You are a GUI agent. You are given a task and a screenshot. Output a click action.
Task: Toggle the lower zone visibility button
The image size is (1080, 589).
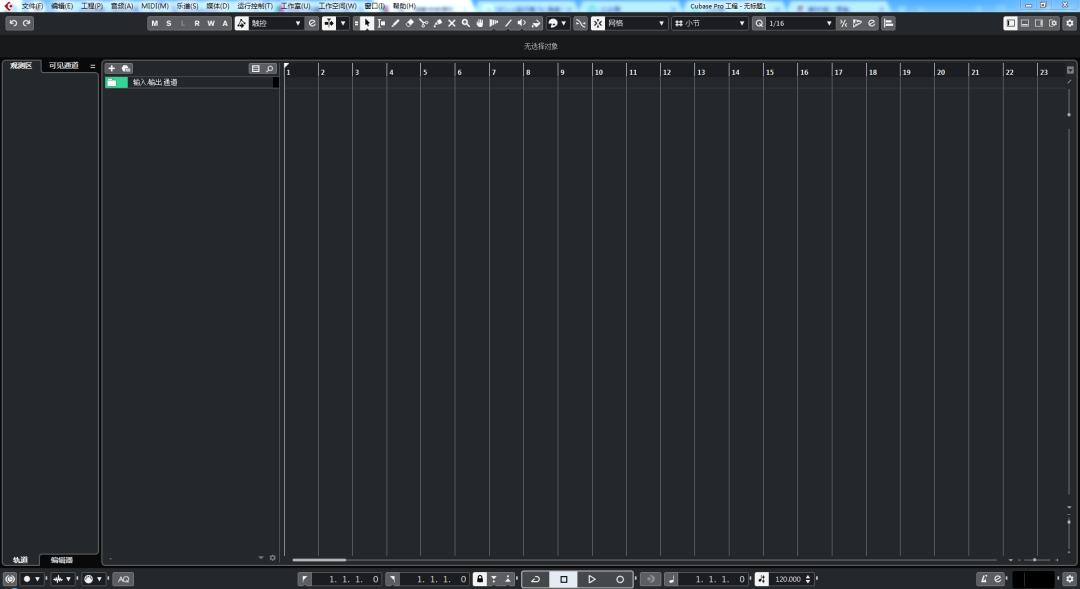click(1025, 23)
